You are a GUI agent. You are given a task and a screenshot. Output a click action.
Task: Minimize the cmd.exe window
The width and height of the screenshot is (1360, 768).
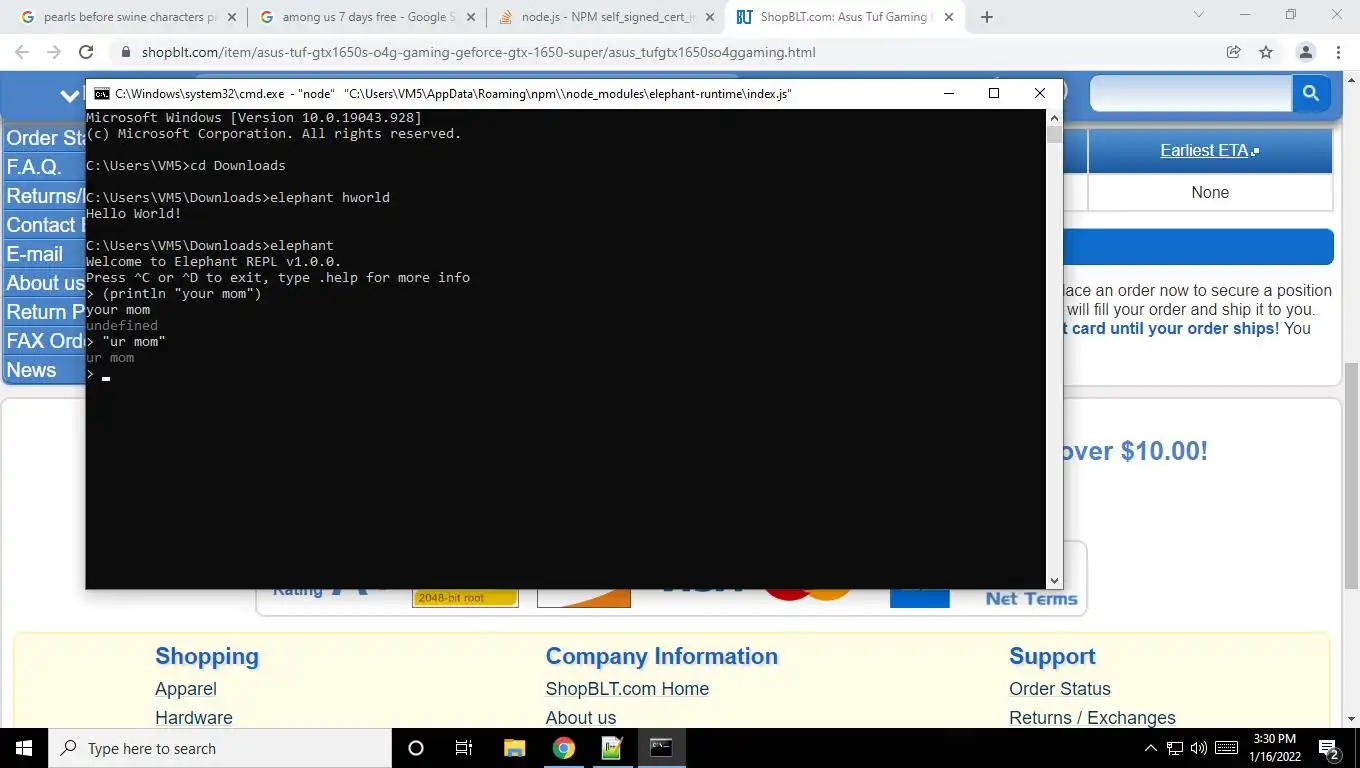[x=947, y=93]
